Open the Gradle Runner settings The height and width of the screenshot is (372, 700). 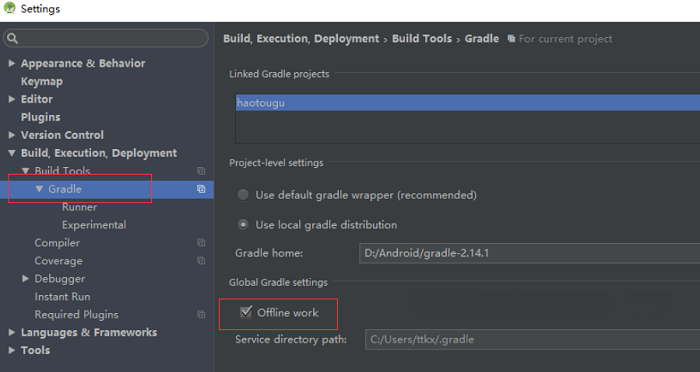click(x=79, y=207)
